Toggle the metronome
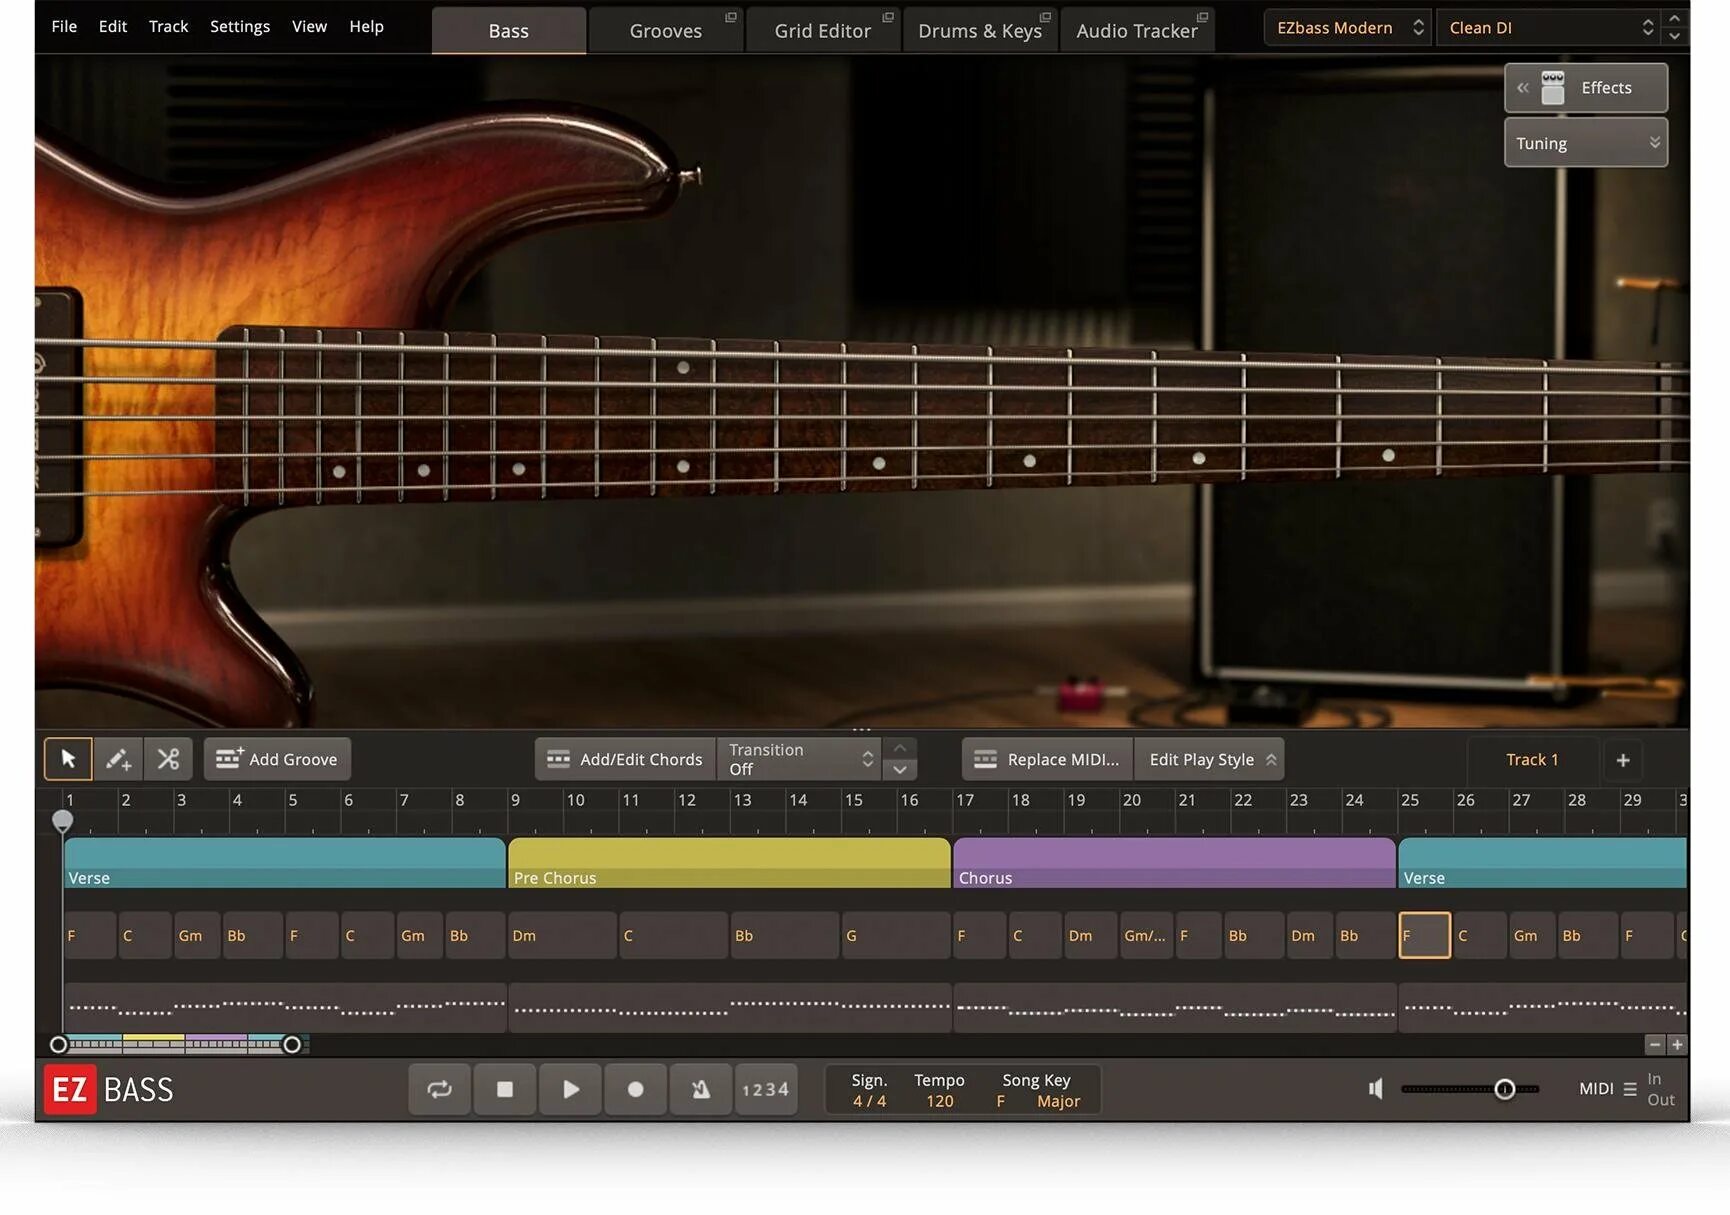The height and width of the screenshot is (1215, 1730). 700,1089
